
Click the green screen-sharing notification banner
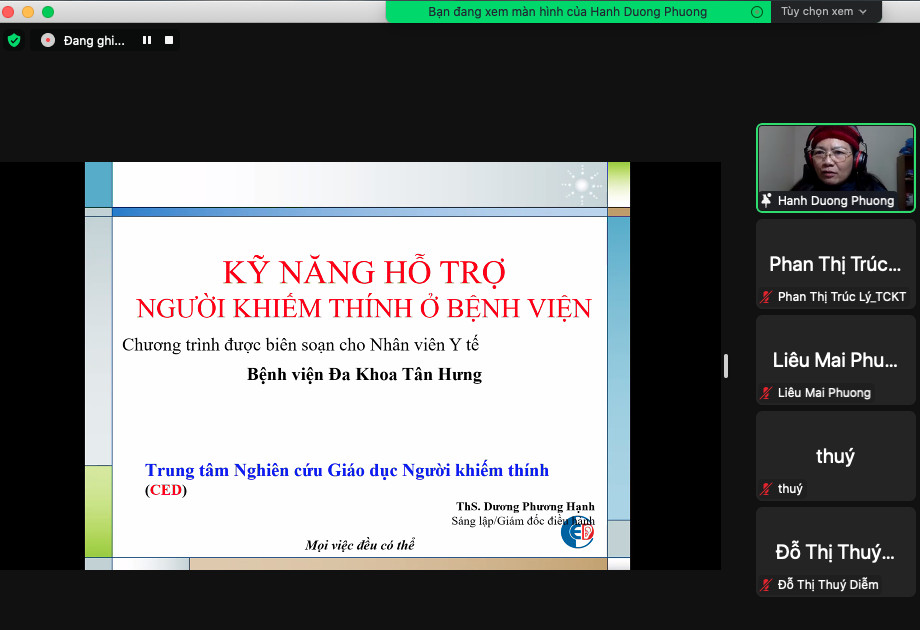point(567,12)
